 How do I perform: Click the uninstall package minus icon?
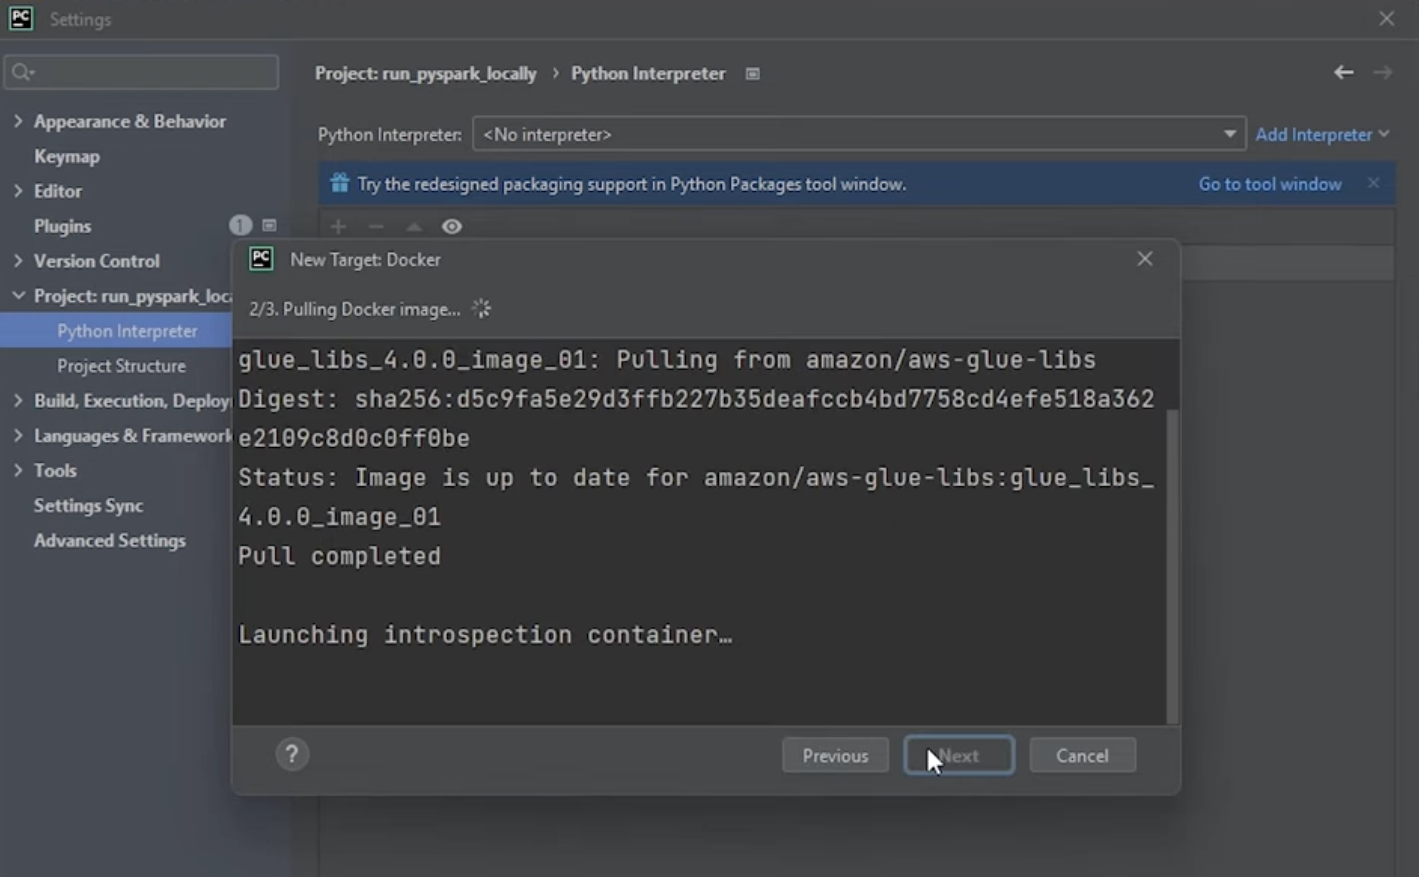pyautogui.click(x=376, y=227)
